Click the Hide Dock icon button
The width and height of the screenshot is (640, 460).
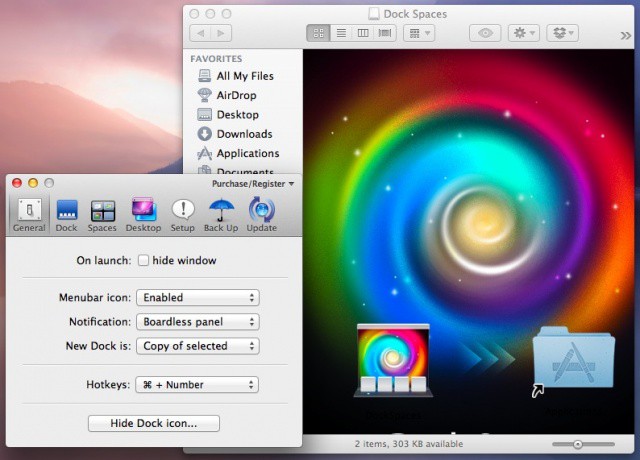[x=153, y=424]
